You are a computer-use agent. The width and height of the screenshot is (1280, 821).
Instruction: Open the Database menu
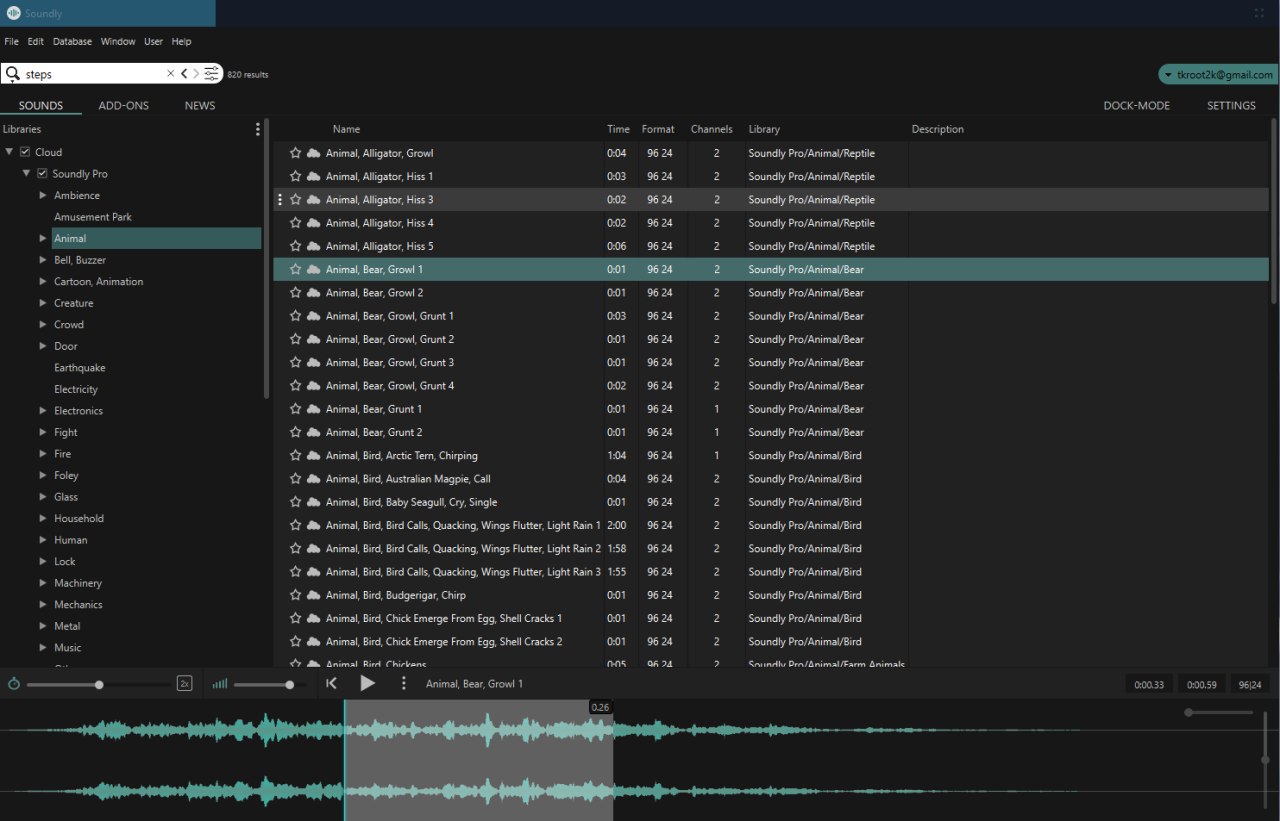coord(72,42)
